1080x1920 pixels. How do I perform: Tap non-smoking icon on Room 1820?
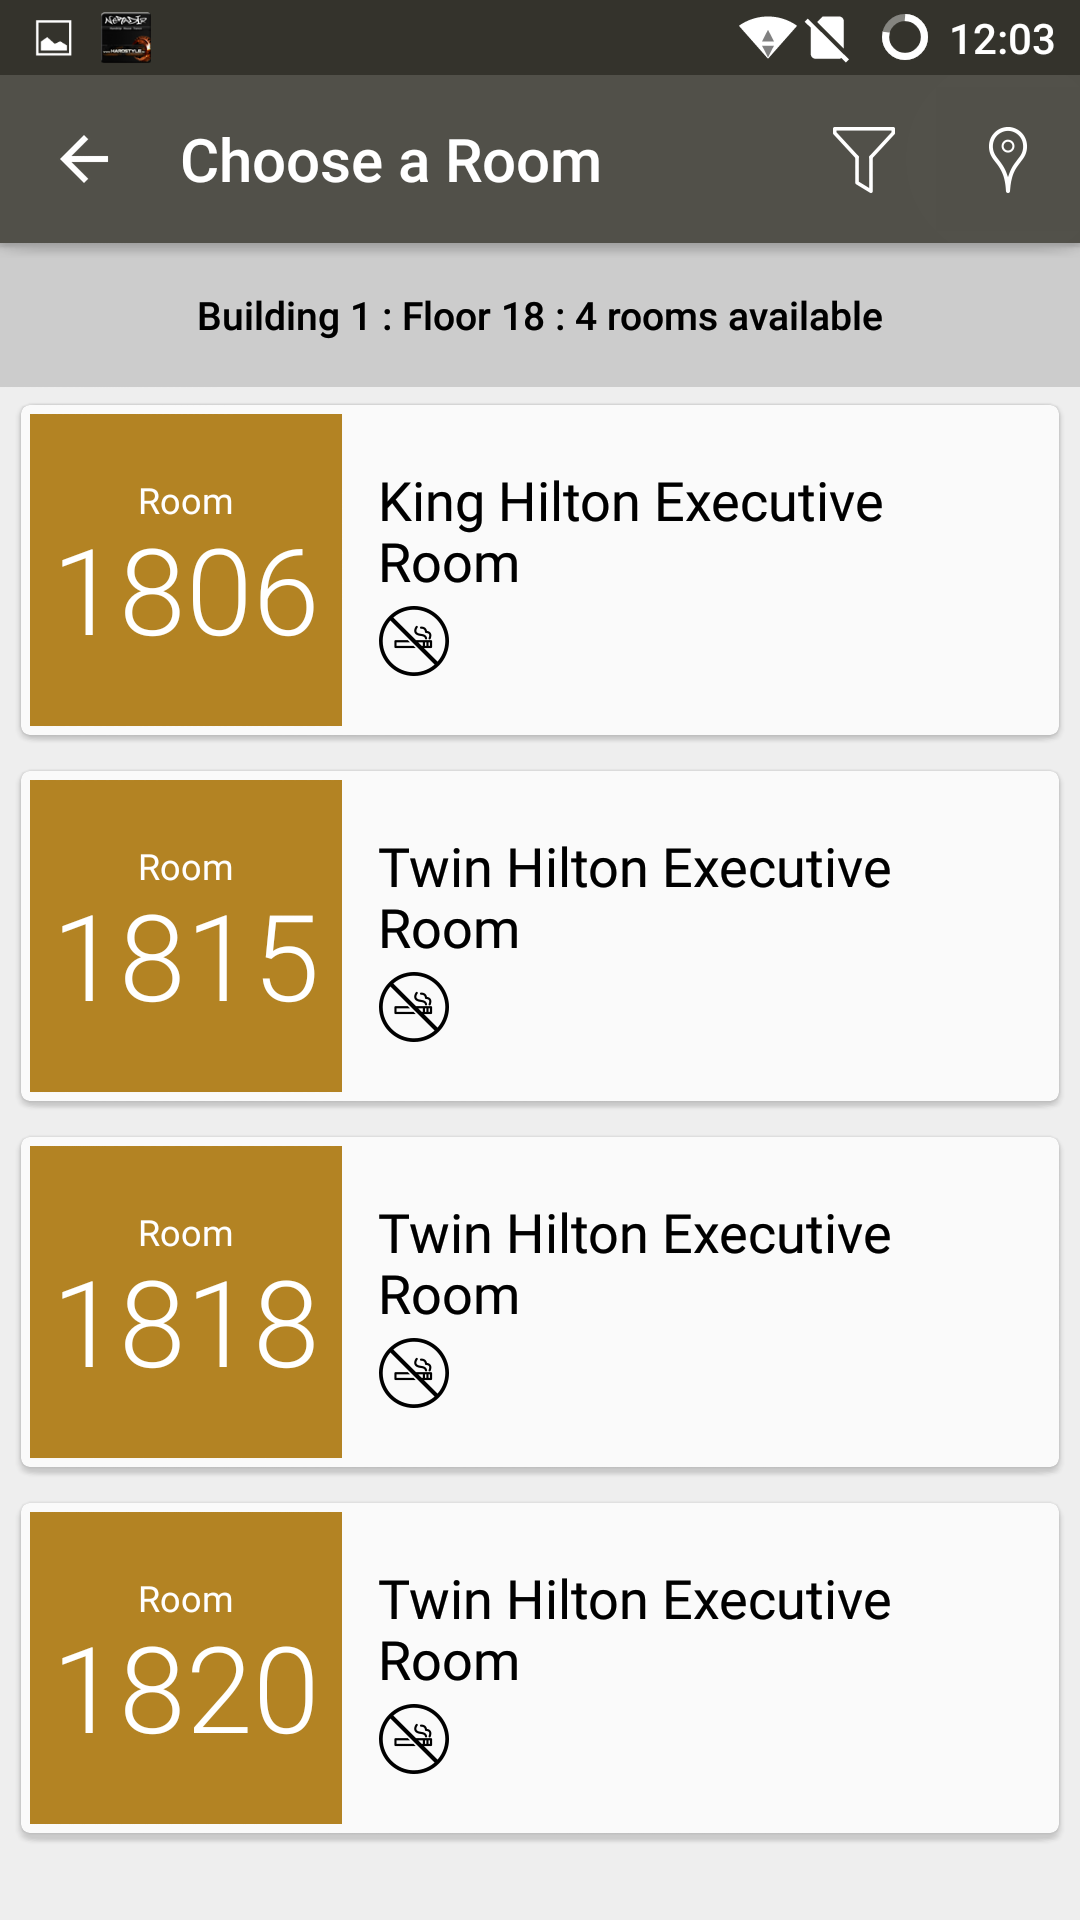[x=413, y=1739]
